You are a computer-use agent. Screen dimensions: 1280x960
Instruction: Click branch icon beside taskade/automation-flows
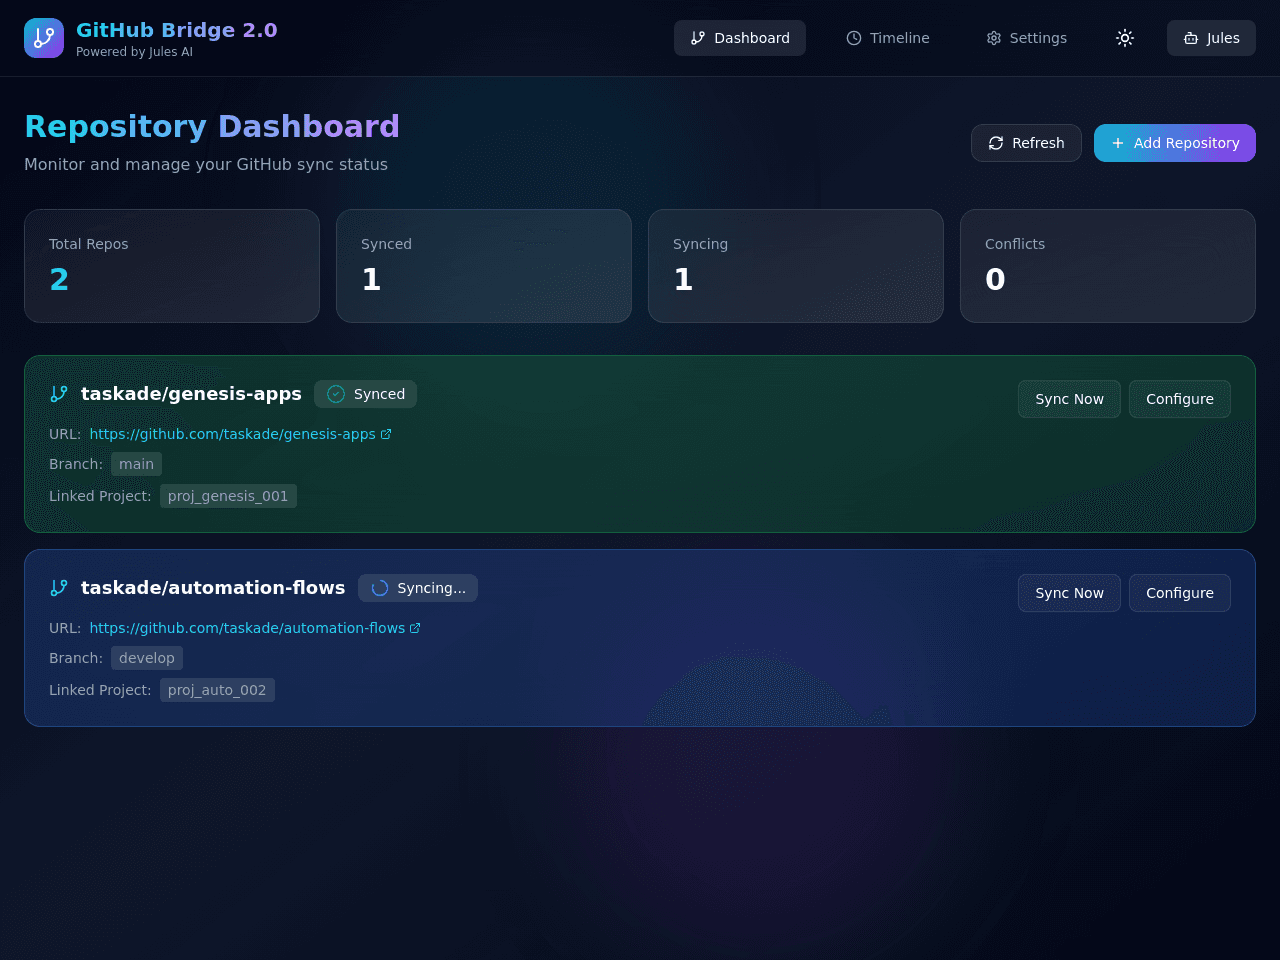pyautogui.click(x=59, y=588)
